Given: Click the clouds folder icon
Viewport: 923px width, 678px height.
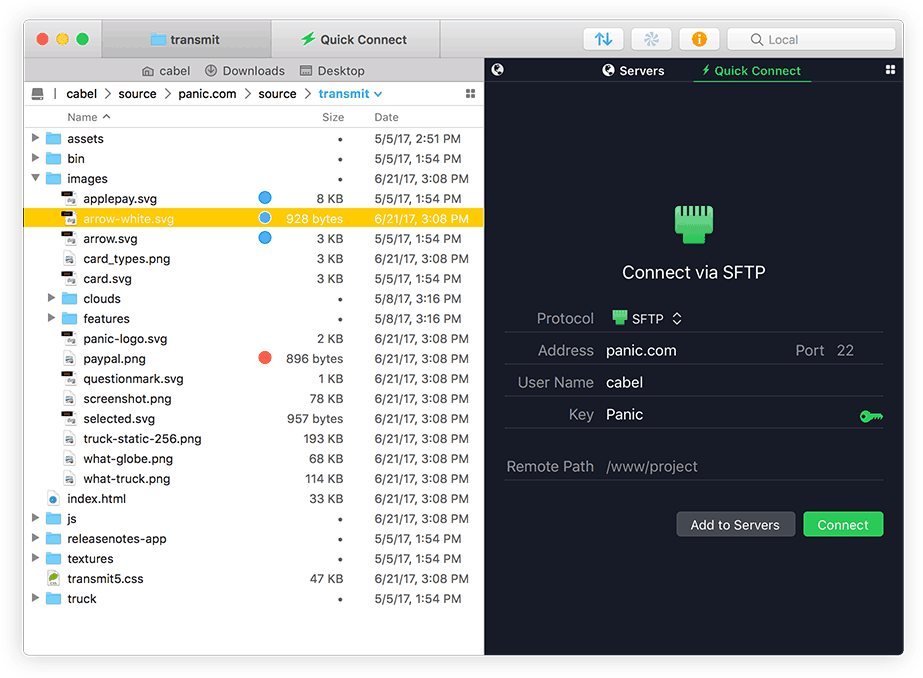Looking at the screenshot, I should 69,299.
